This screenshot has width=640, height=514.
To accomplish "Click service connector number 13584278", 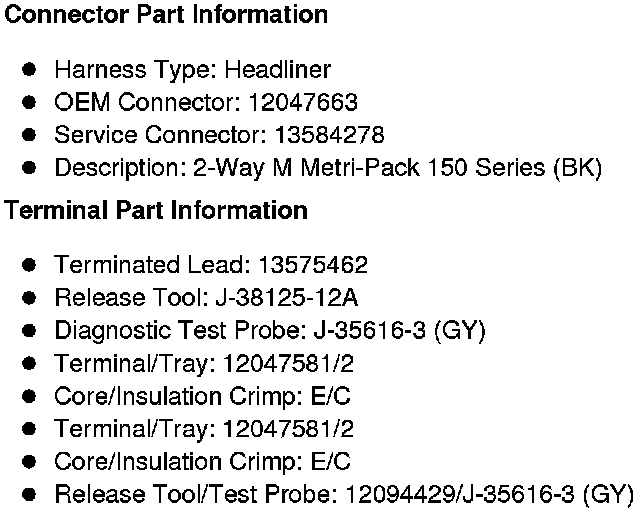I will click(329, 135).
